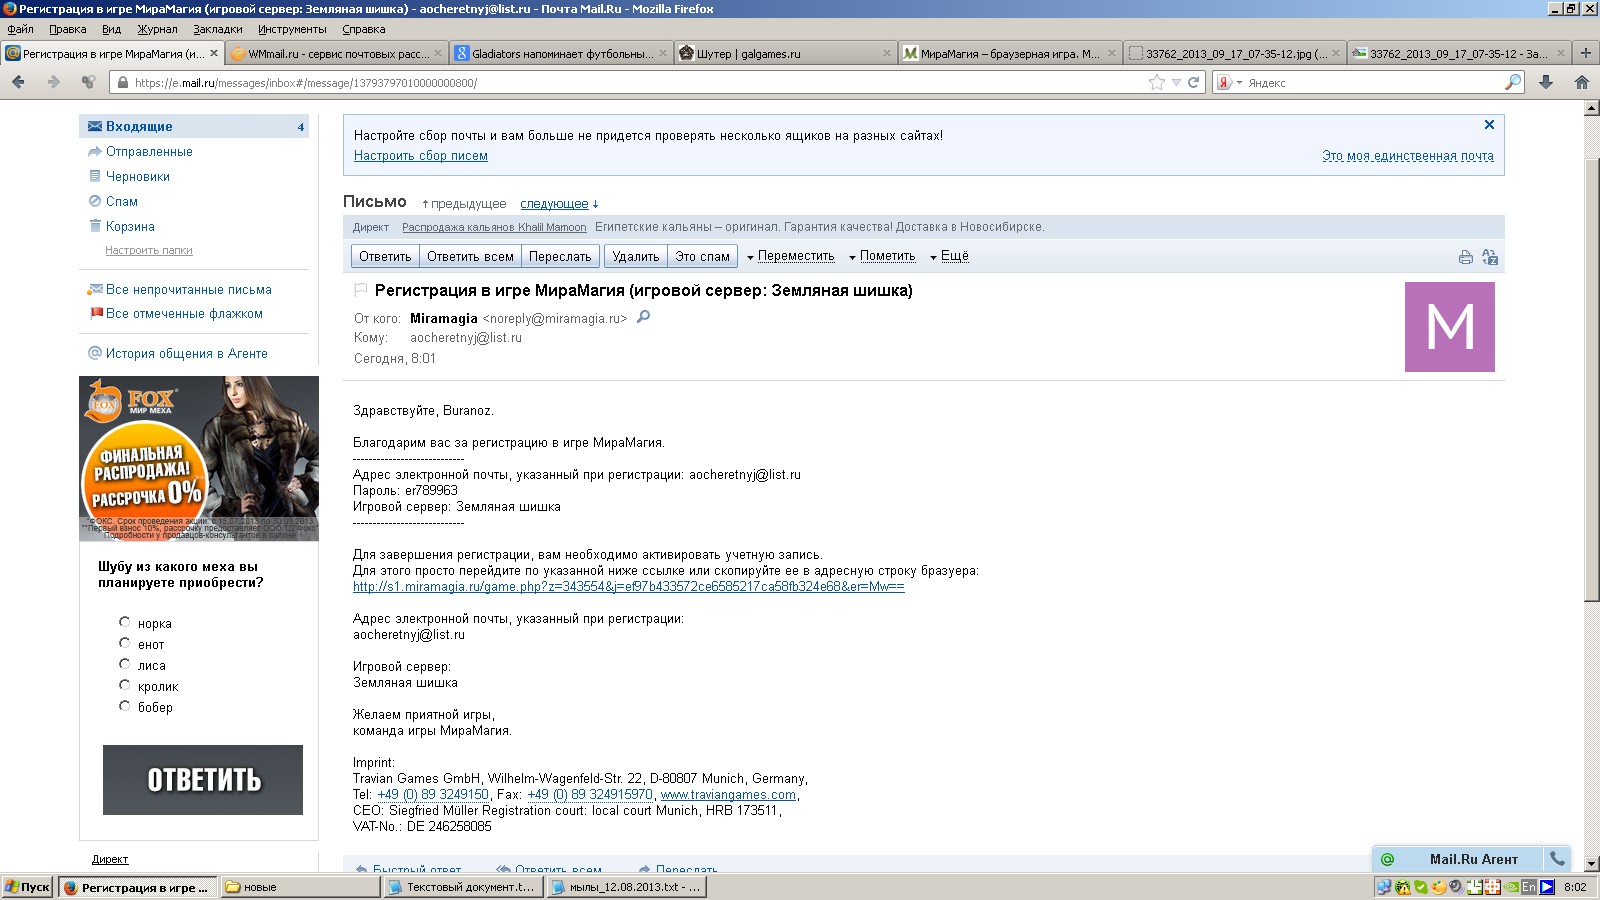Delete the letter with 'Удалить'
Viewport: 1600px width, 900px height.
point(636,257)
